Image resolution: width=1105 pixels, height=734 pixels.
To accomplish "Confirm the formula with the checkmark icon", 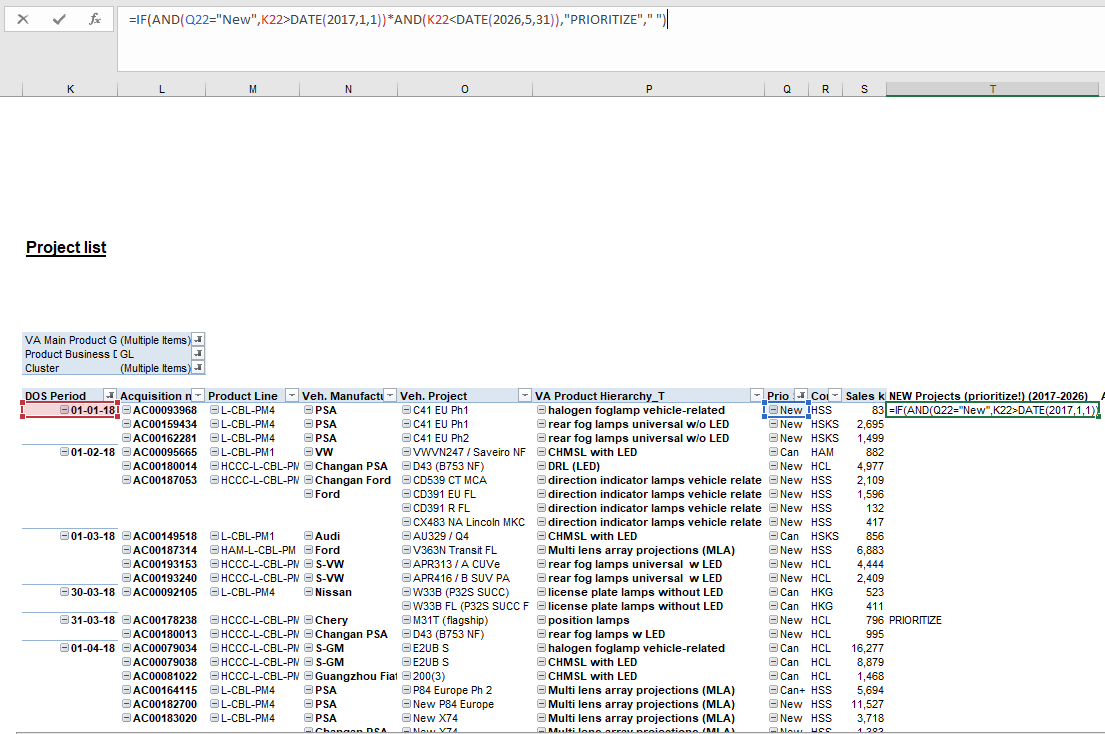I will [x=59, y=19].
